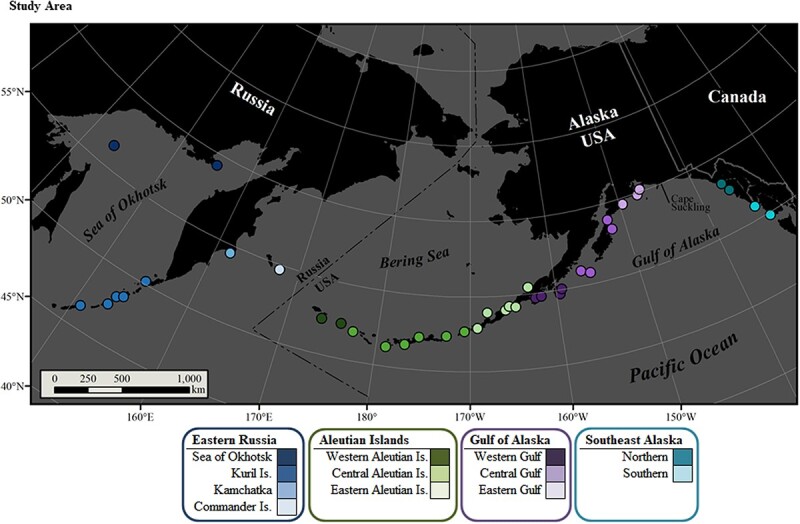800x524 pixels.
Task: Click the Northern Southeast Alaska legend swatch
Action: tap(683, 457)
